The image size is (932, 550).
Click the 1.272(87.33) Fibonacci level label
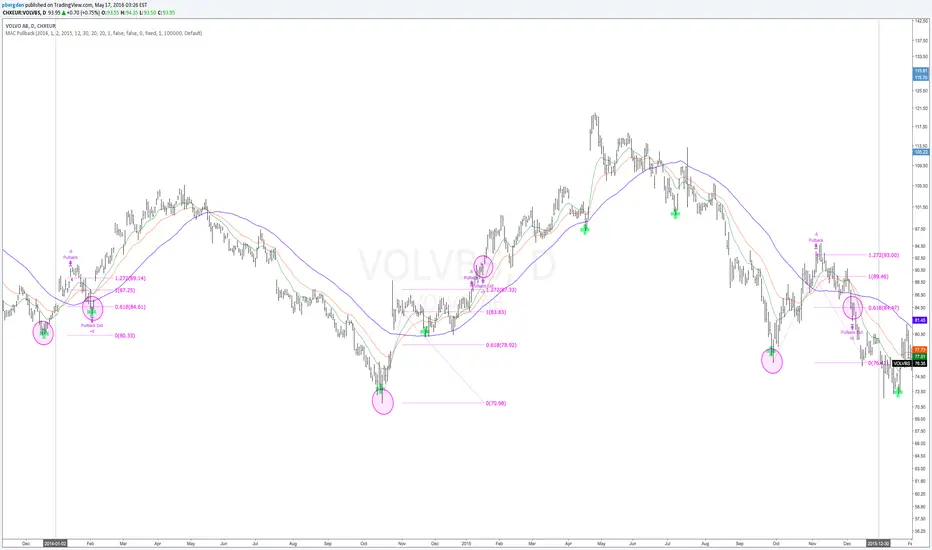[x=501, y=290]
